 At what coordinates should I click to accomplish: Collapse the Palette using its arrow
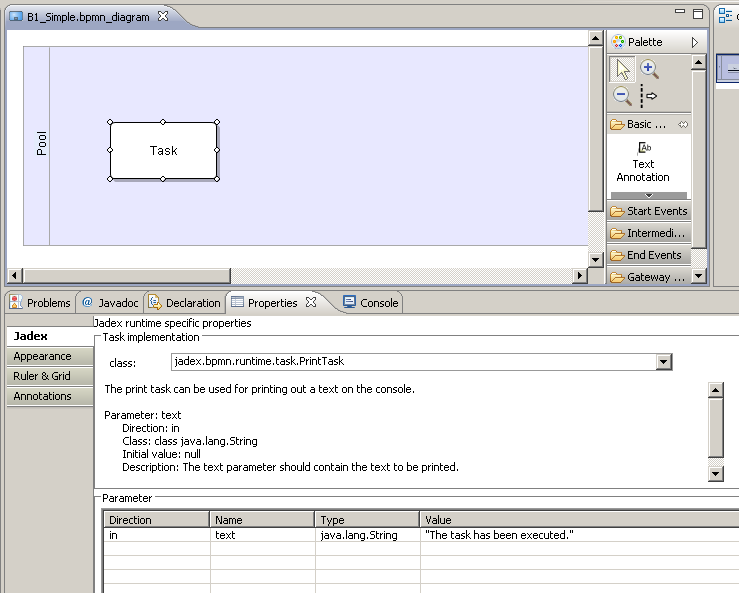[695, 42]
